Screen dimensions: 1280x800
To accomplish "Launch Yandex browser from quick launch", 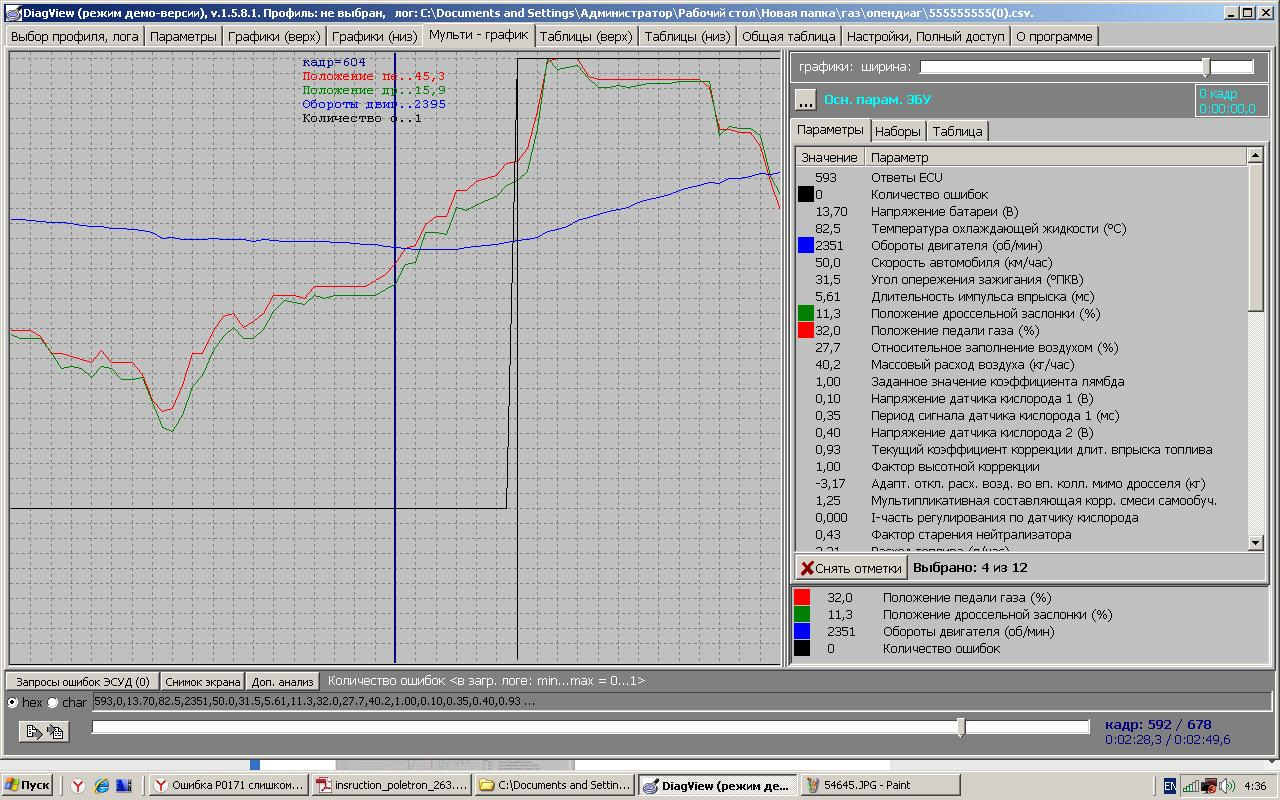I will coord(77,786).
